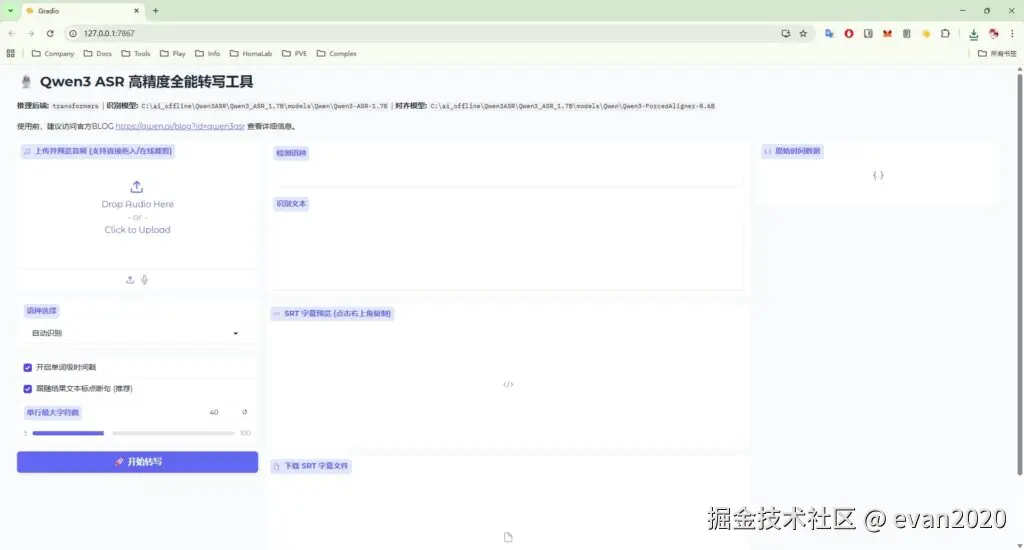
Task: Click the browser forward arrow
Action: pos(31,33)
